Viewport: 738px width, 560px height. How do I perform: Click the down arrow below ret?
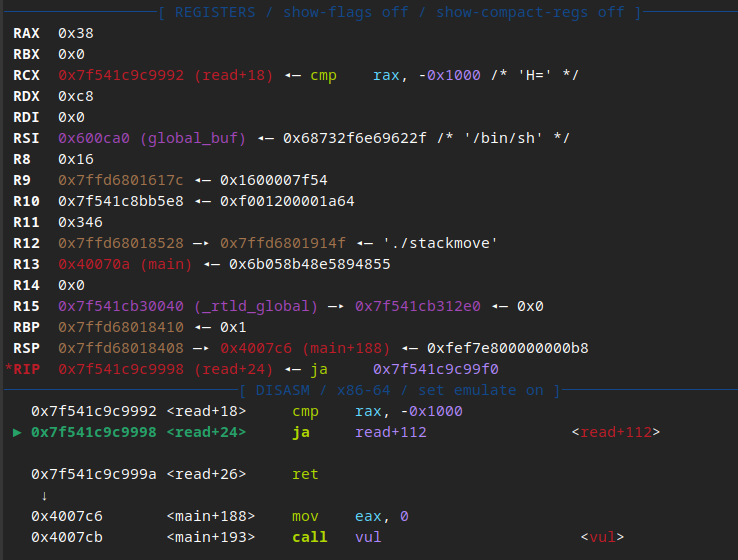[44, 496]
